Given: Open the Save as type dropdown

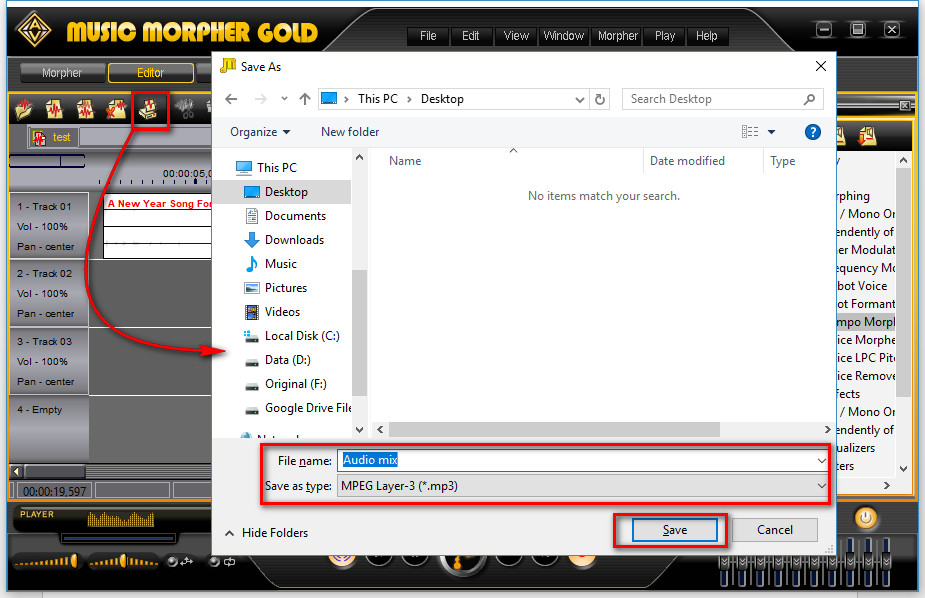Looking at the screenshot, I should 821,486.
